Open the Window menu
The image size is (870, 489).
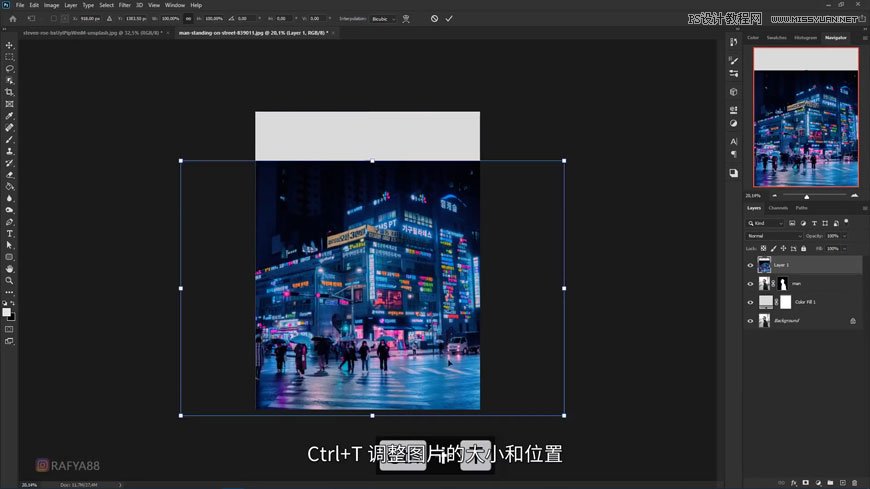pyautogui.click(x=175, y=5)
